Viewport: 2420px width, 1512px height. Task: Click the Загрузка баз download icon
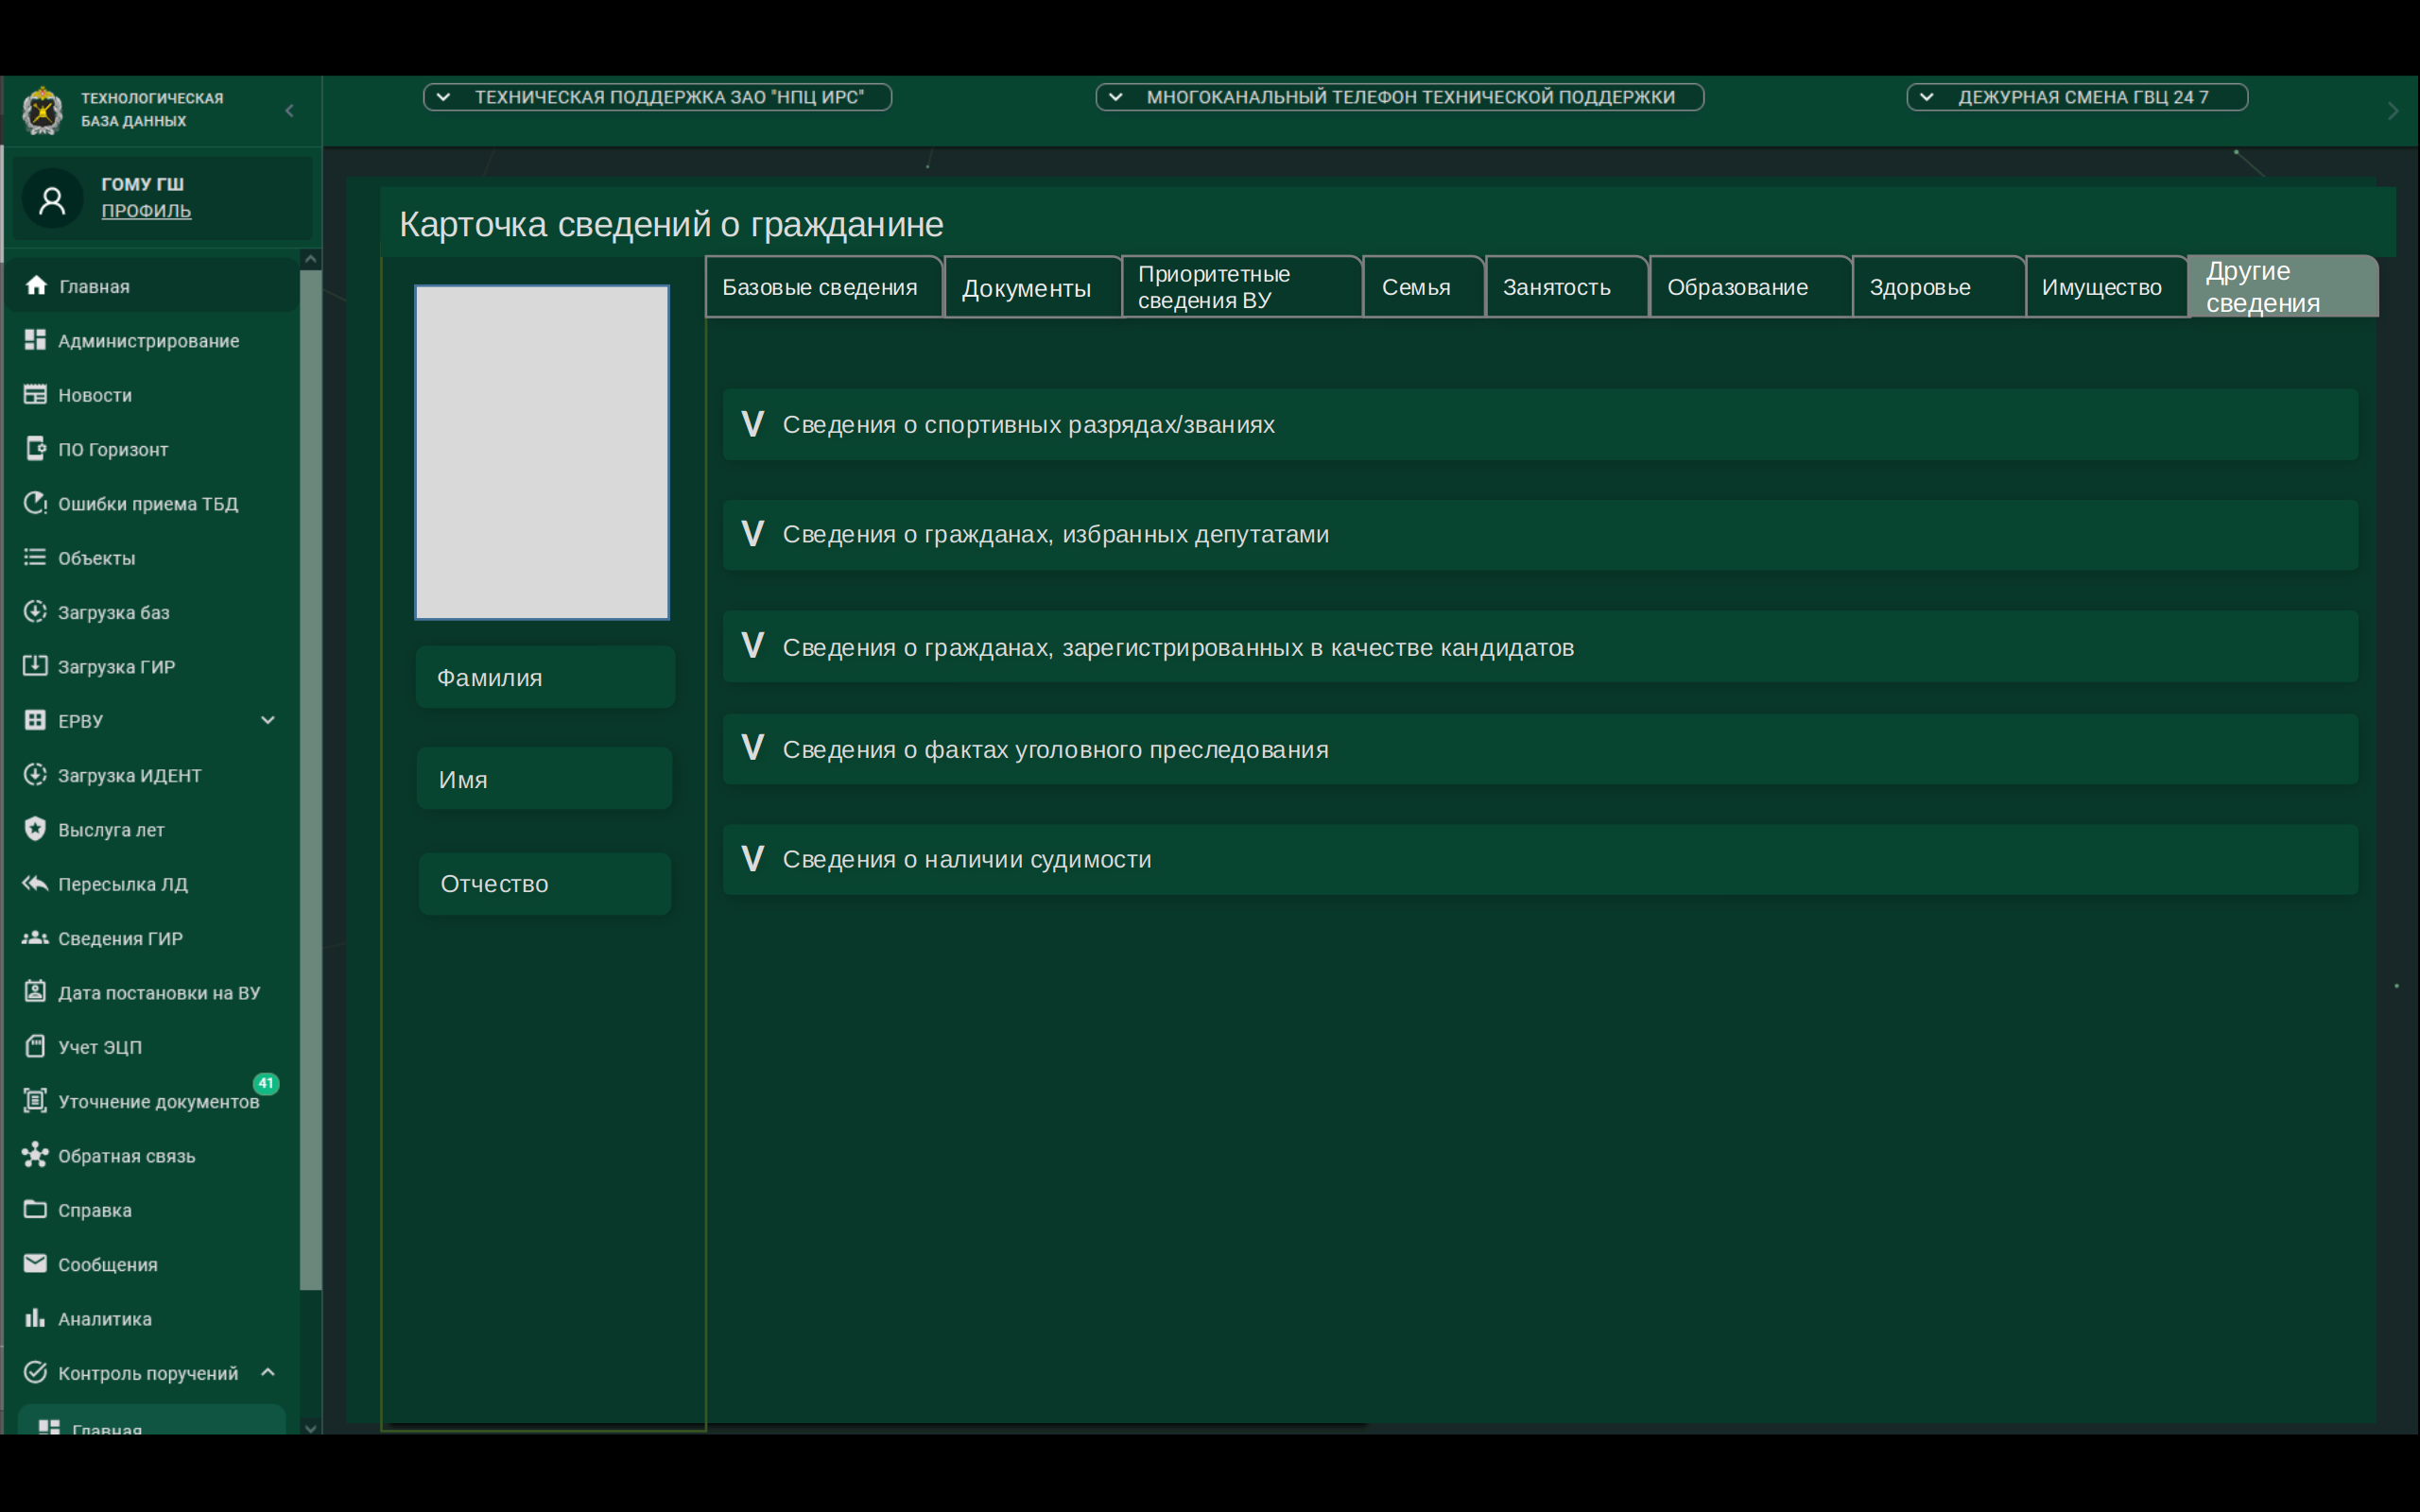coord(35,611)
